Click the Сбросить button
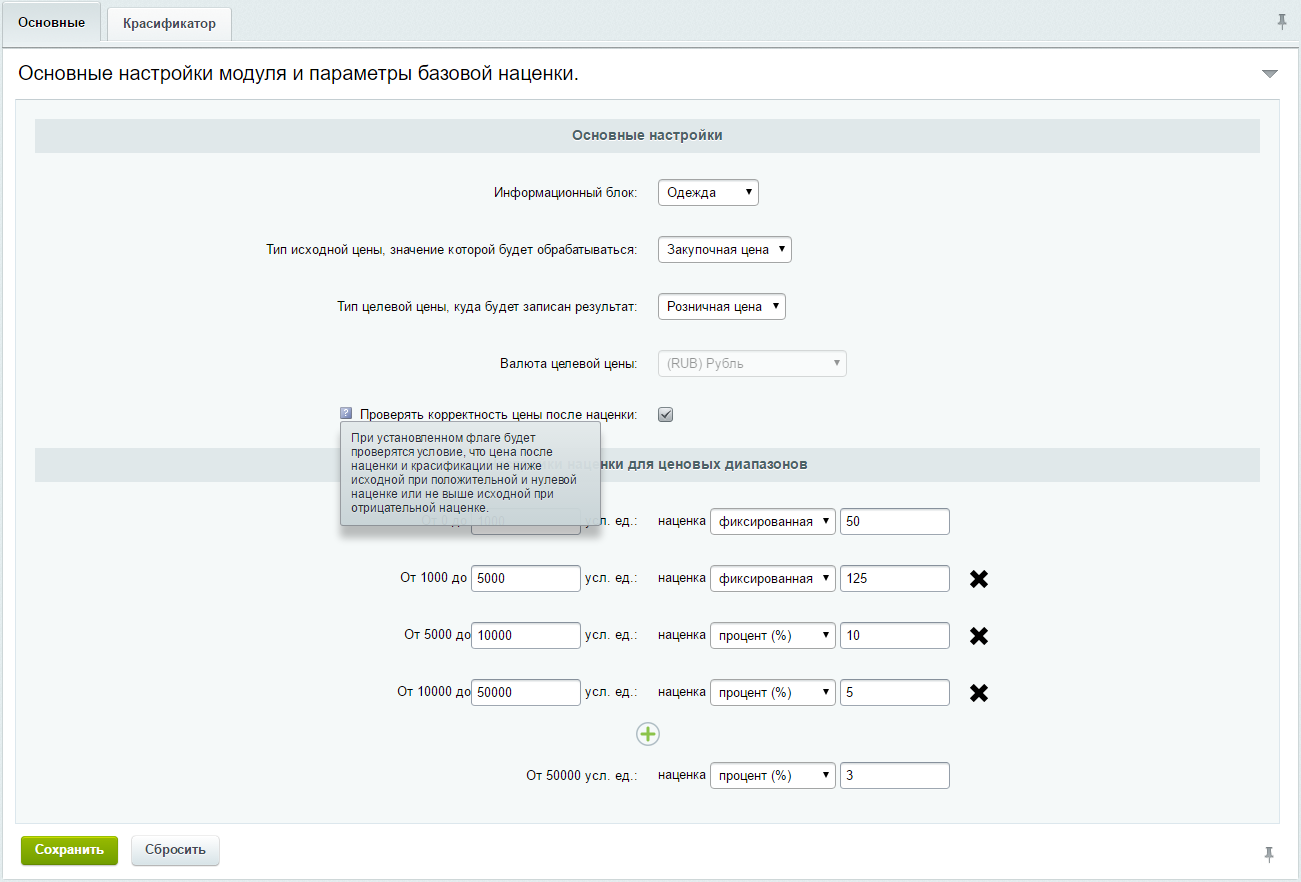1301x882 pixels. coord(175,850)
